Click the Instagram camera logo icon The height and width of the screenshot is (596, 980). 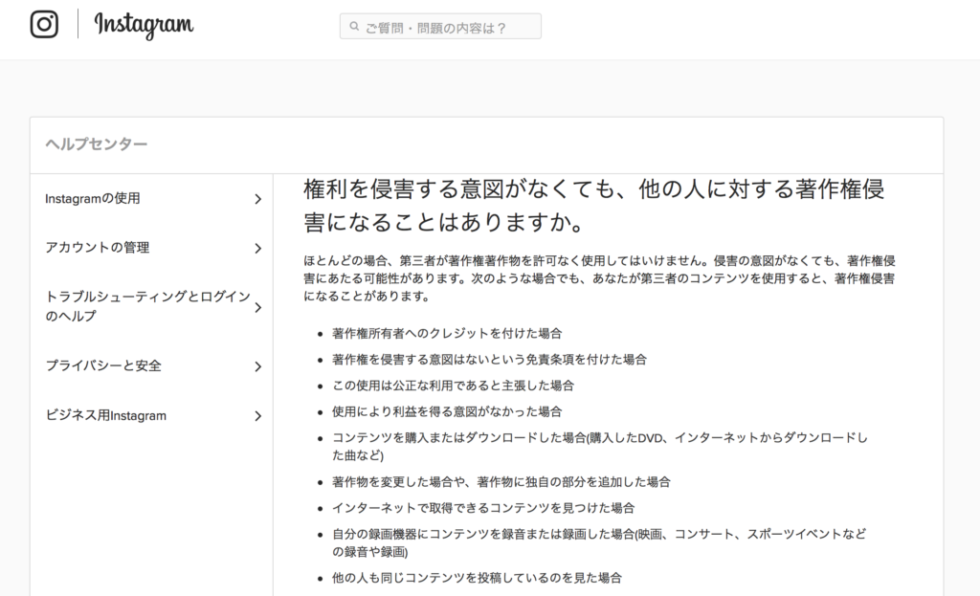44,25
